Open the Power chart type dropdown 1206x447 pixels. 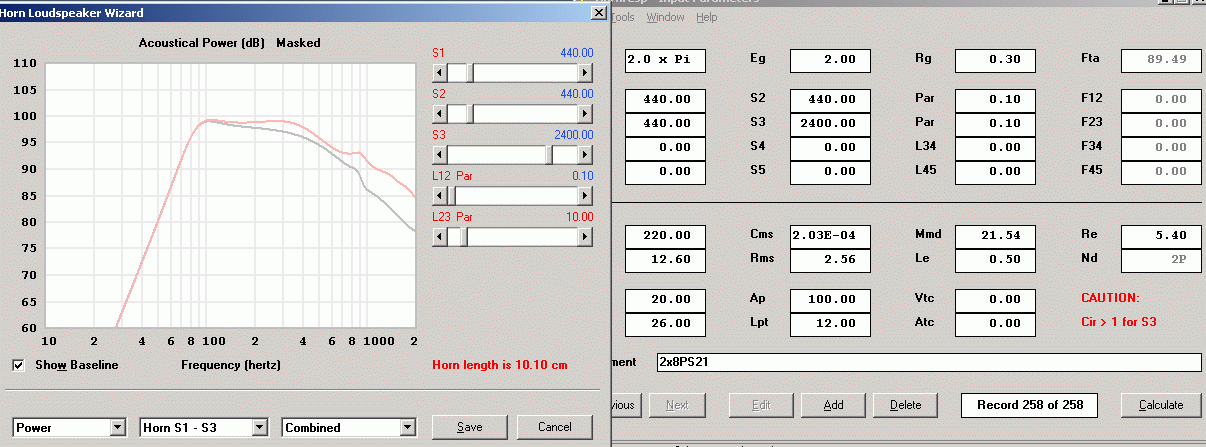[x=118, y=427]
